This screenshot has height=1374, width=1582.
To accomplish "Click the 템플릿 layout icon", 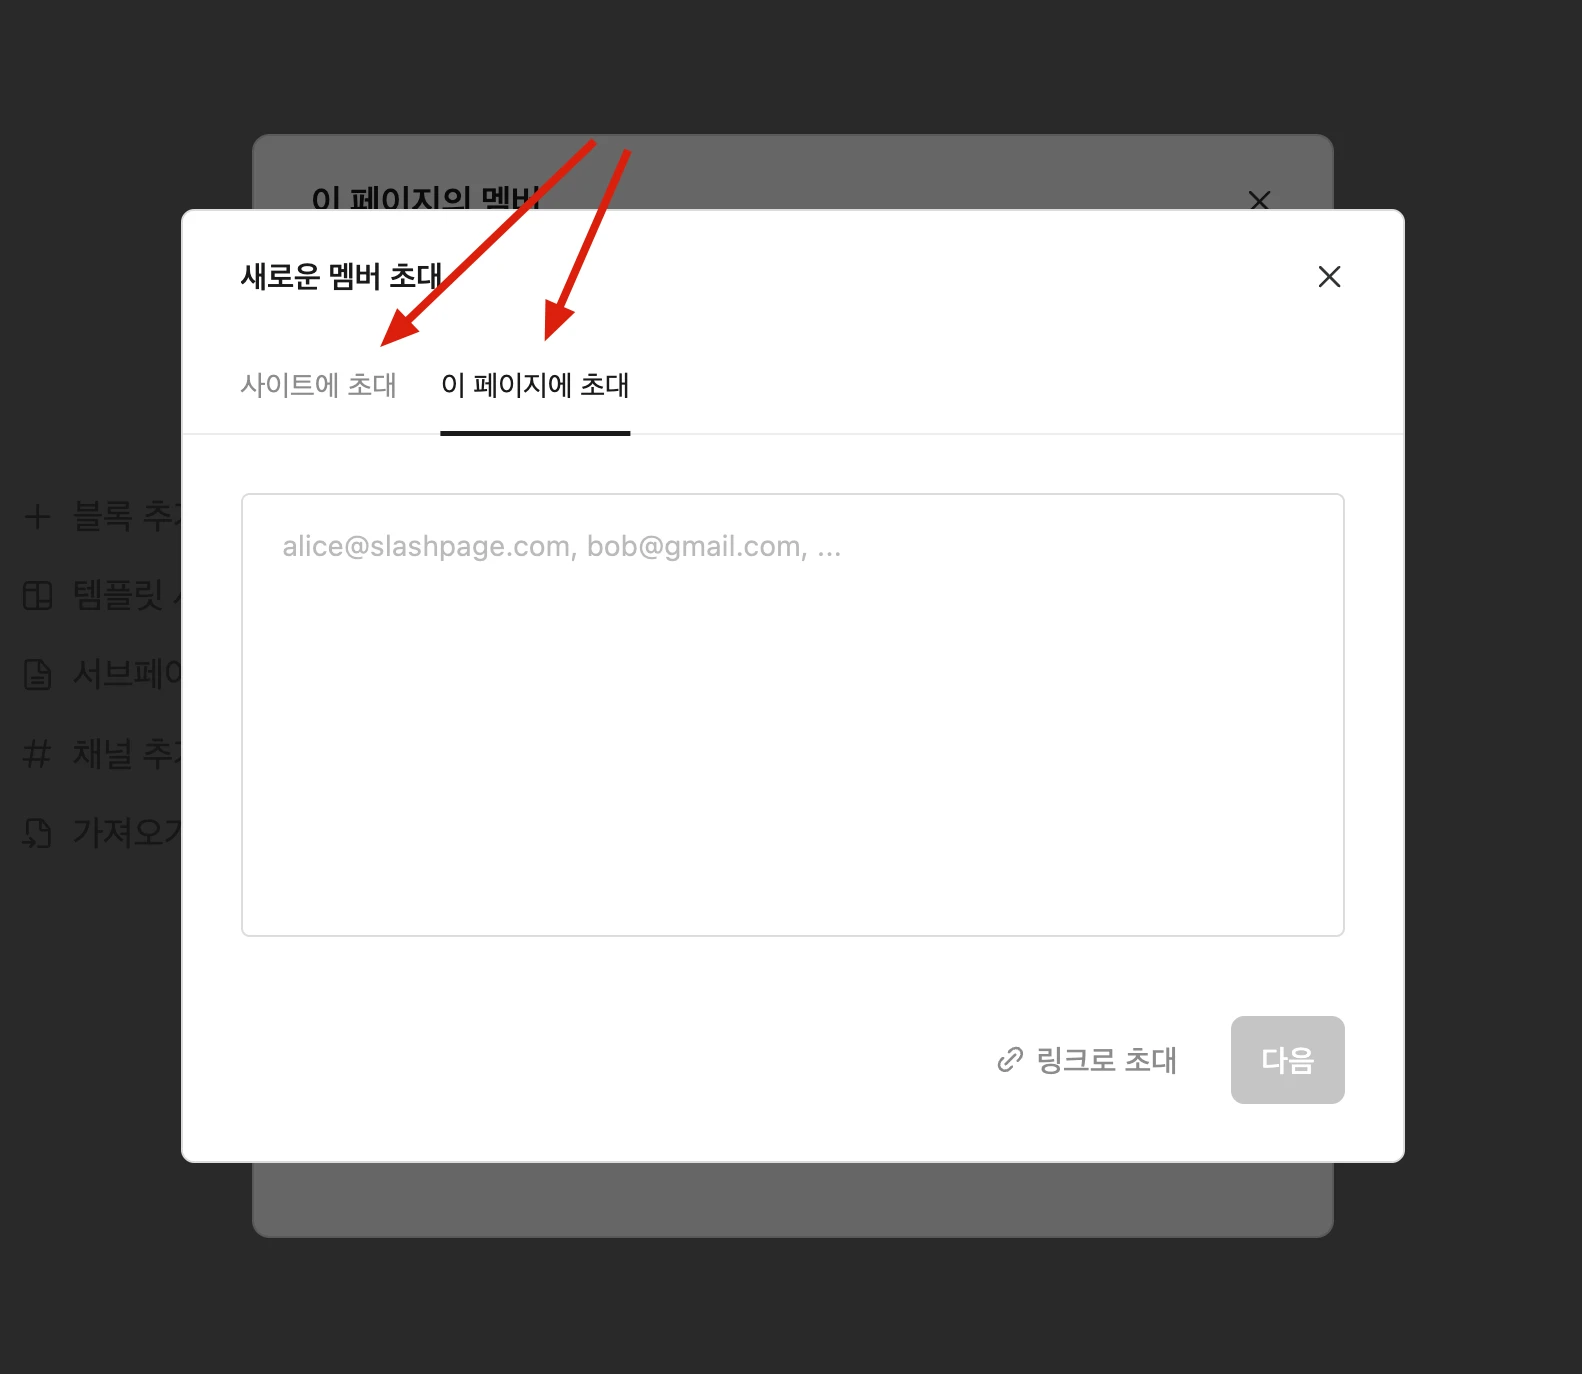I will click(x=37, y=596).
